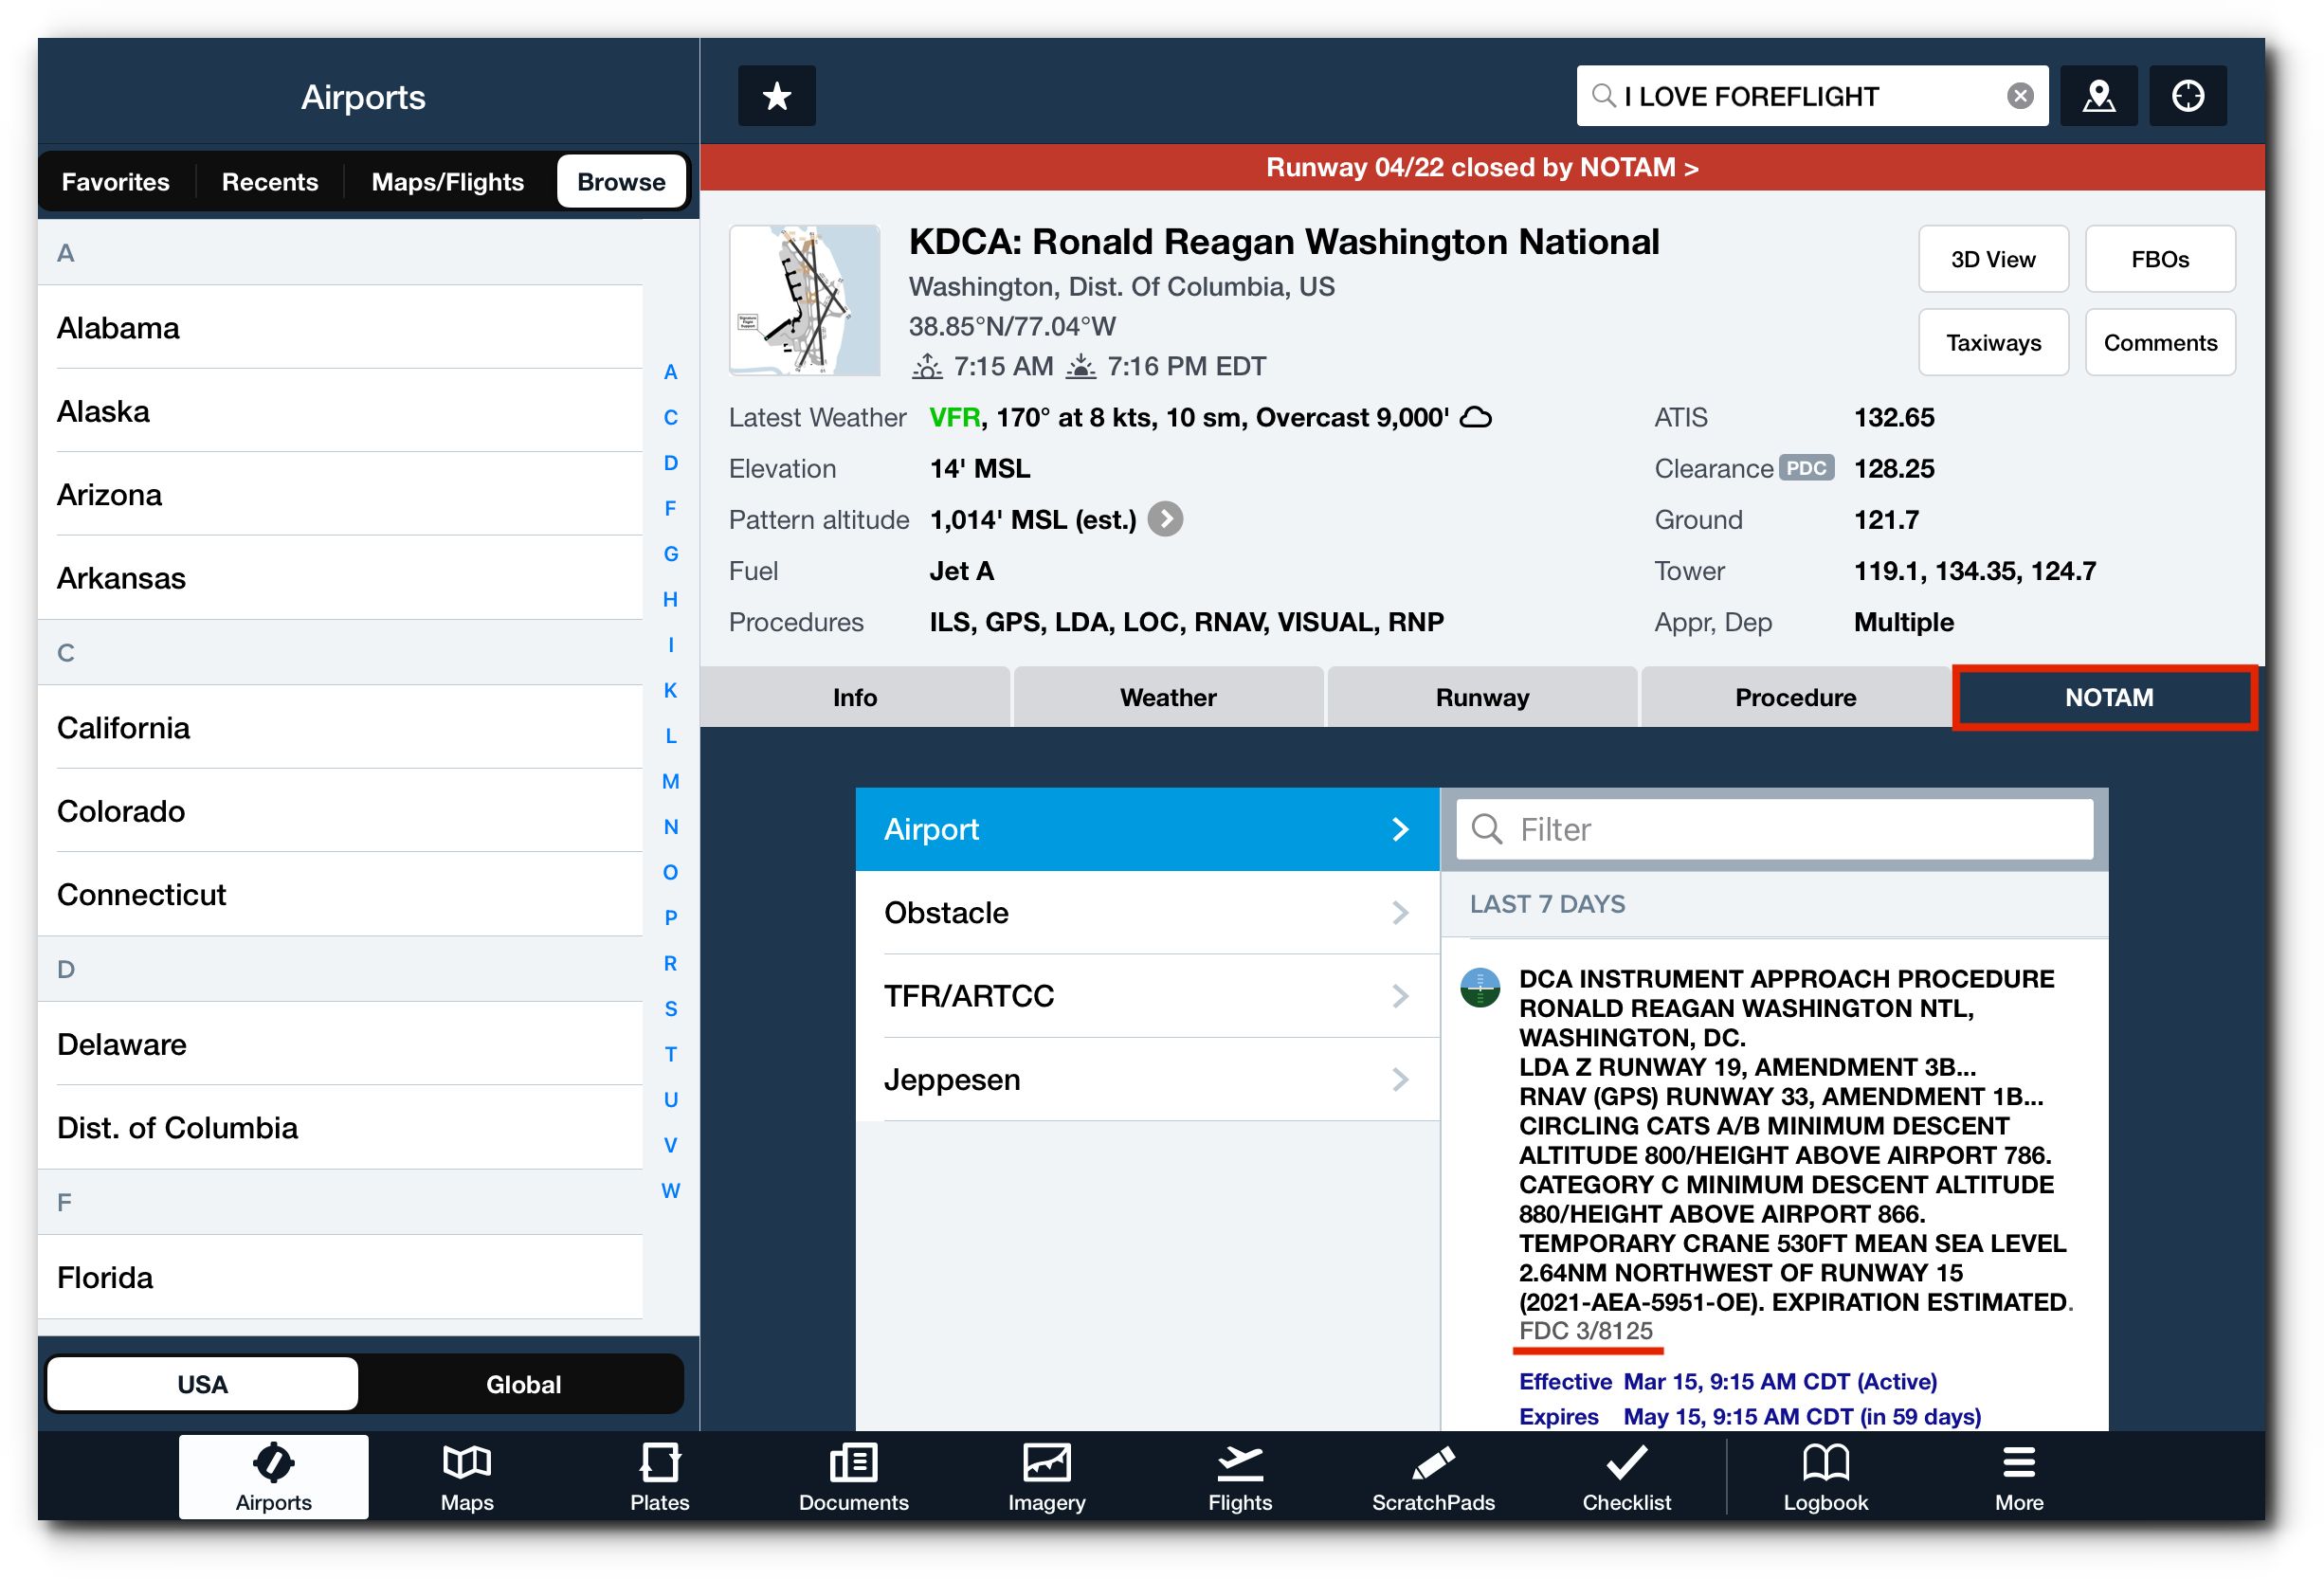Select California in state list
Screen dimensions: 2324x1579
(340, 727)
